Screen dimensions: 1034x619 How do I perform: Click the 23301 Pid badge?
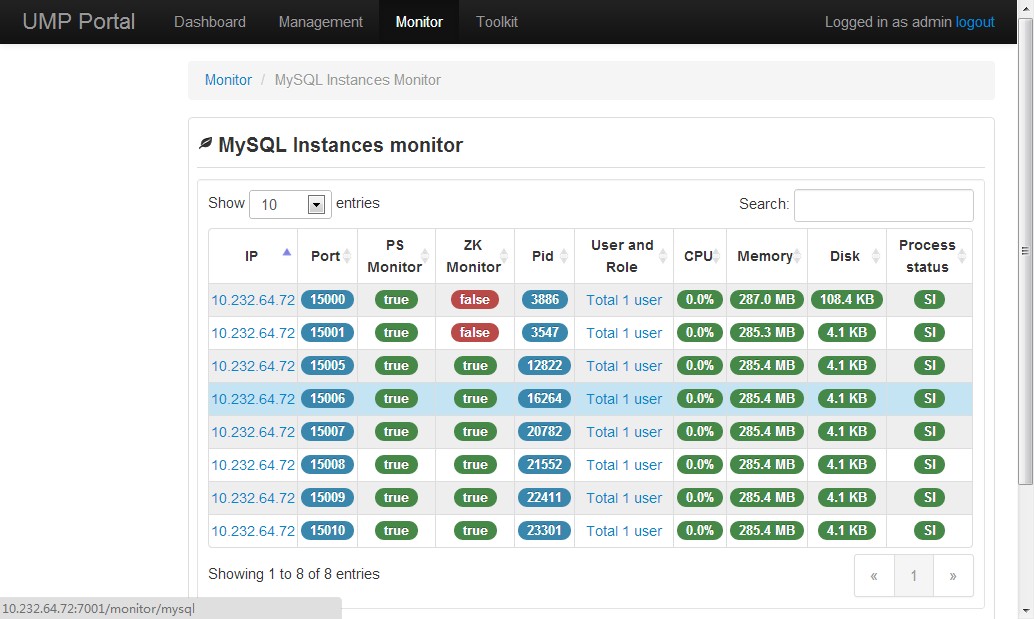pyautogui.click(x=545, y=530)
